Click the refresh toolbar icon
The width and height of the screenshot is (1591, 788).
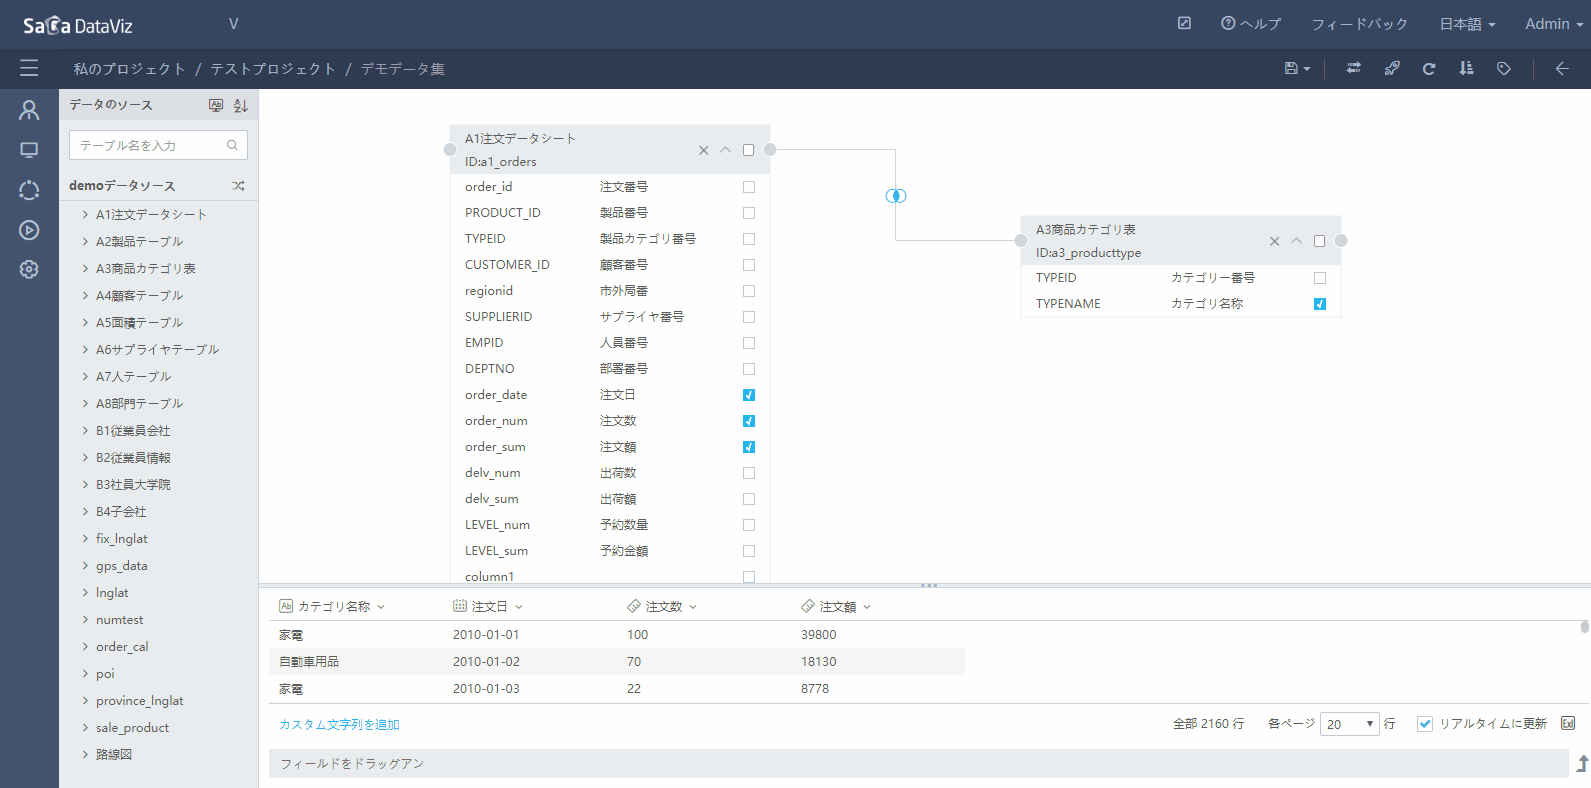[1429, 68]
